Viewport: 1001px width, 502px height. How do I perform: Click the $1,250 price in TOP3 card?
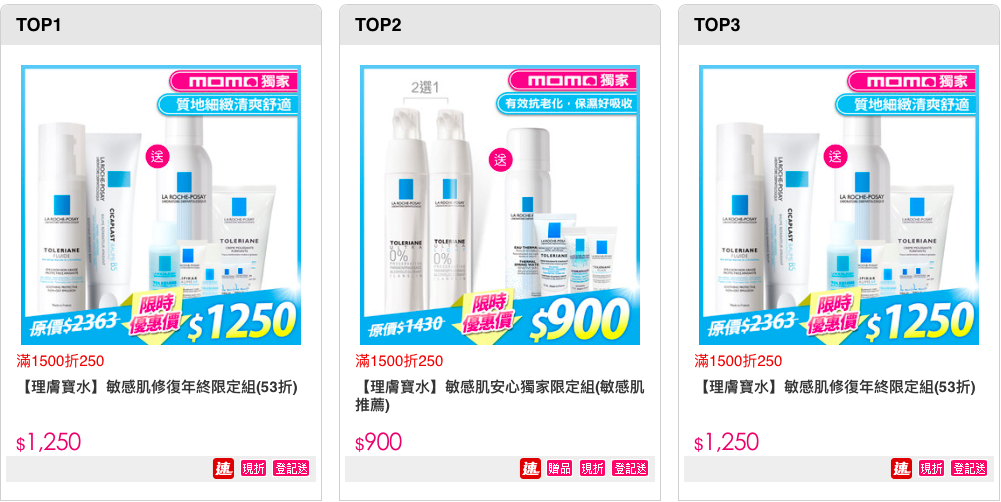pos(726,442)
